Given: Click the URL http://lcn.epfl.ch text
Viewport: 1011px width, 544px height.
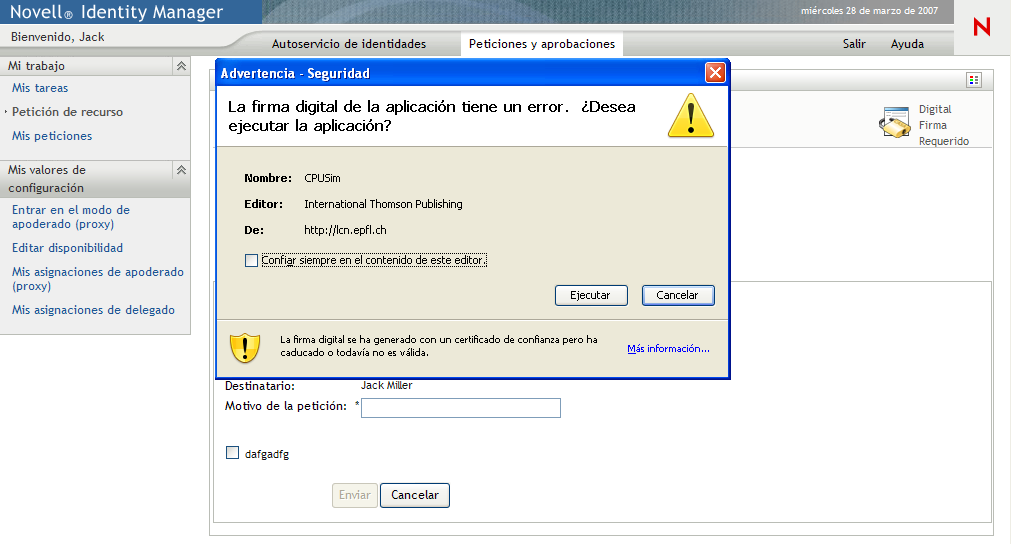Looking at the screenshot, I should tap(345, 230).
